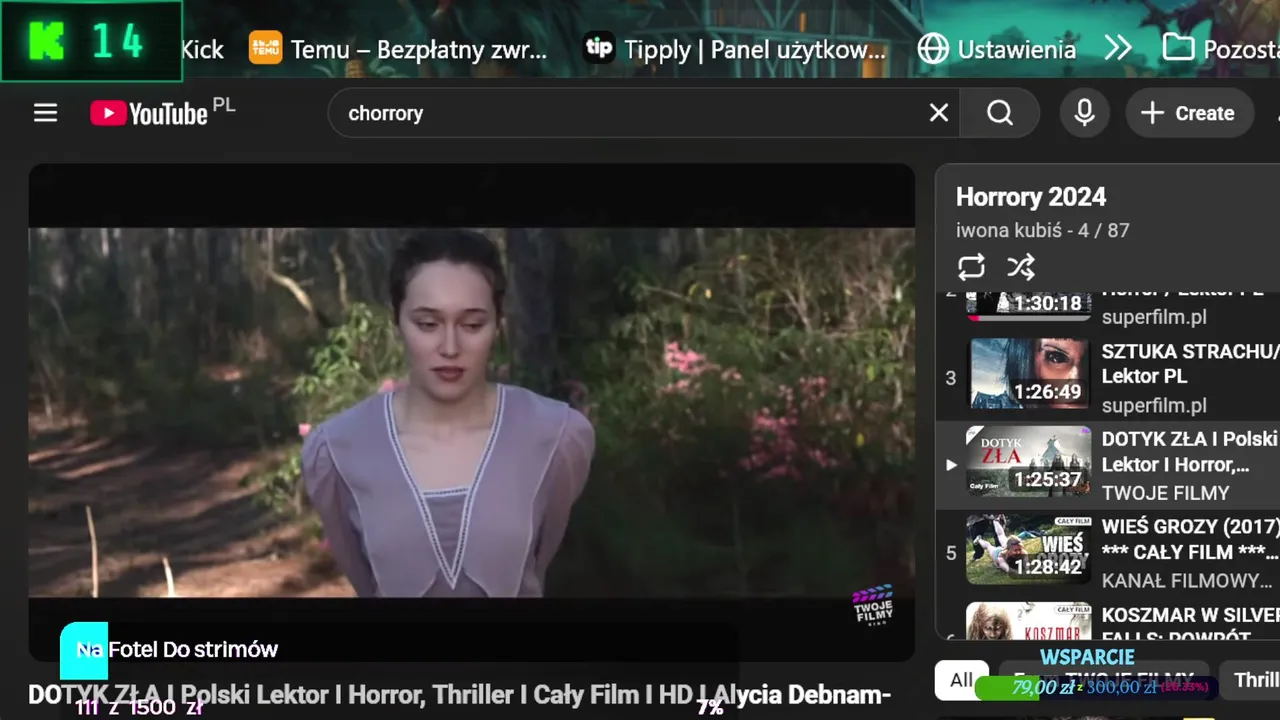
Task: Clear the search query with the X
Action: [938, 113]
